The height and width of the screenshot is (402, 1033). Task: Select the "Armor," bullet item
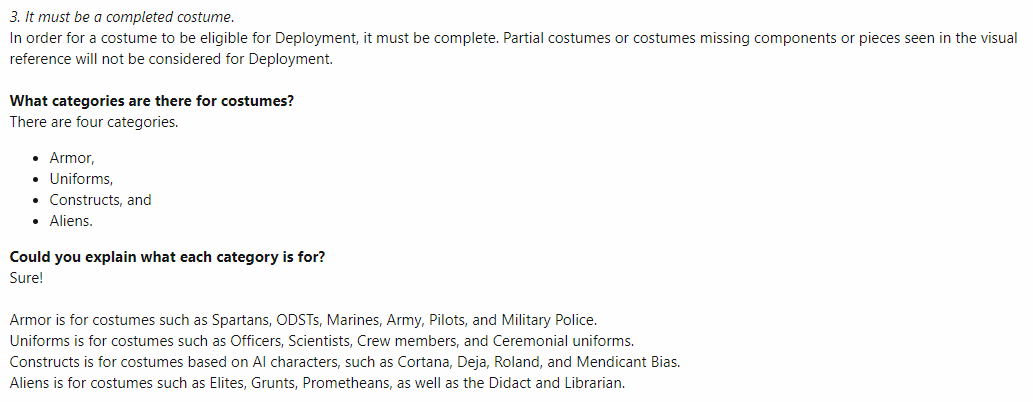(x=72, y=158)
